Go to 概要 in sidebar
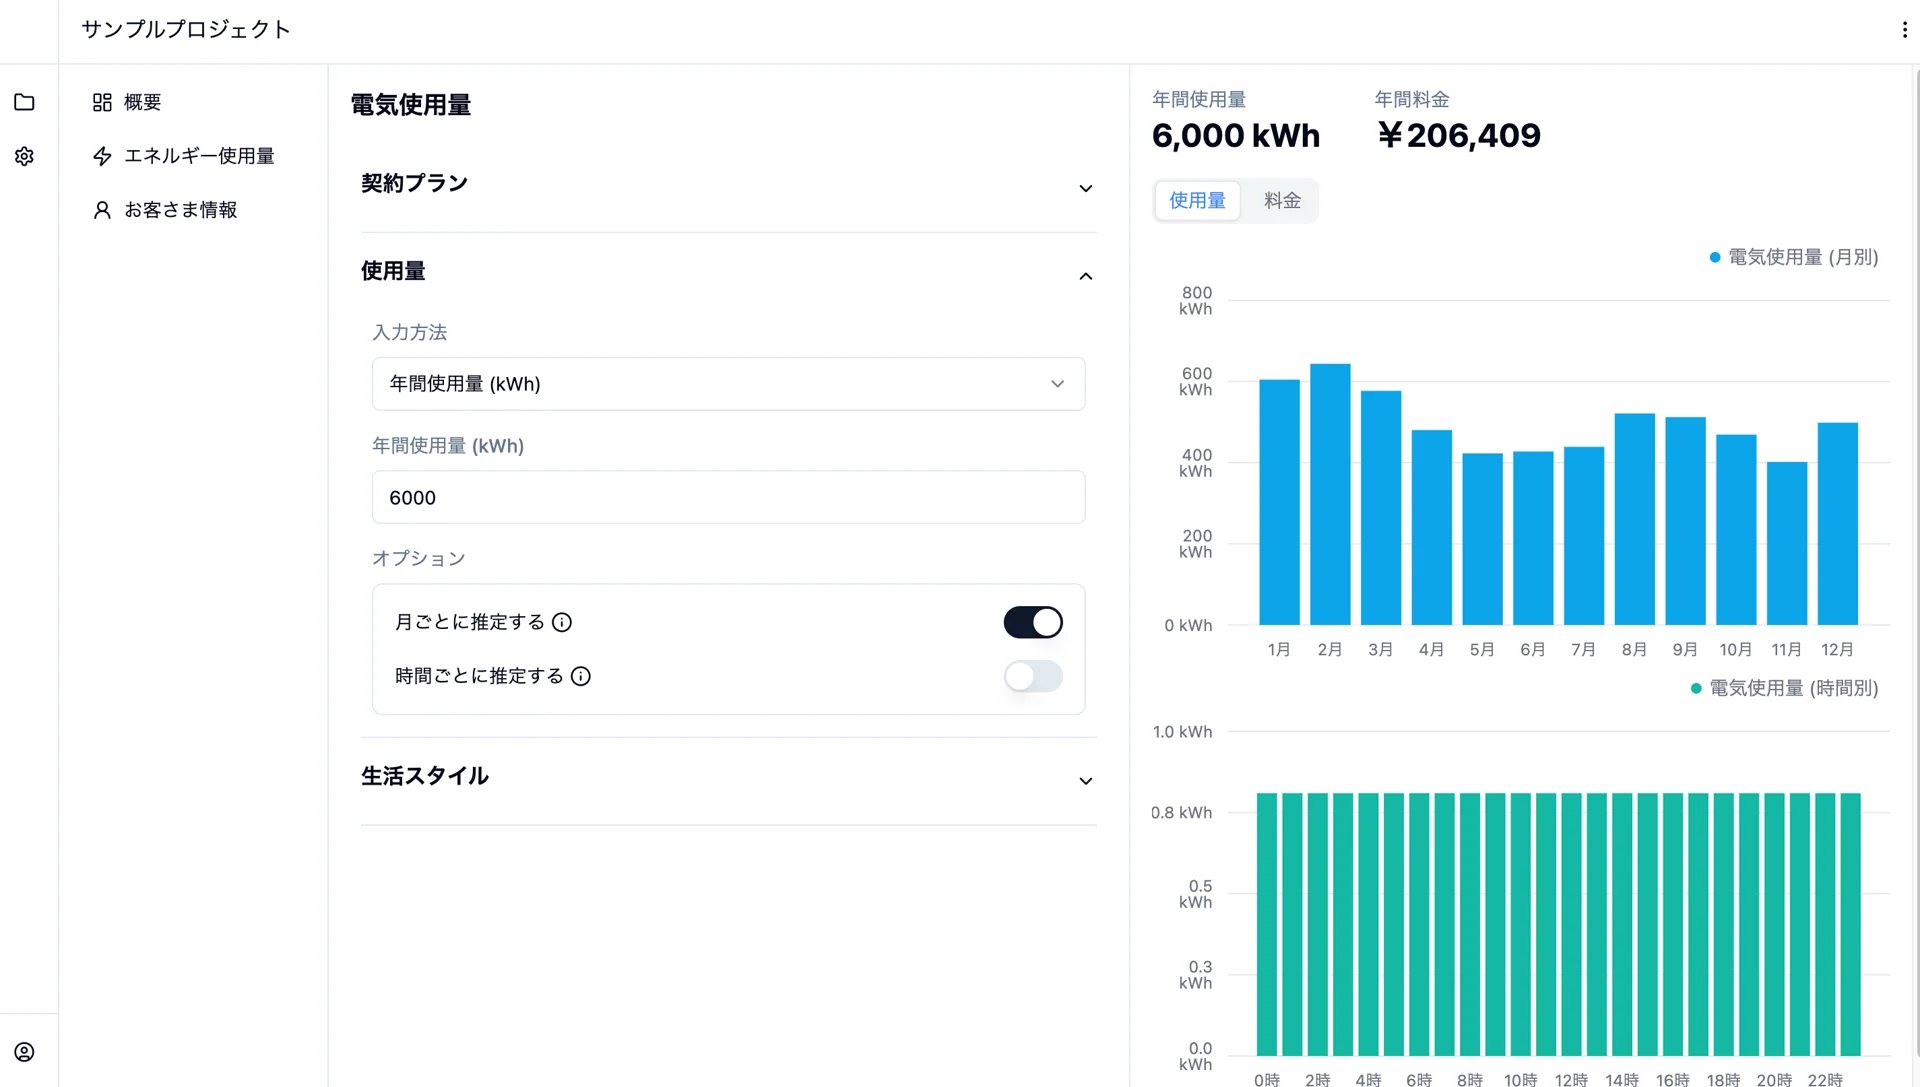Image resolution: width=1920 pixels, height=1087 pixels. coord(142,102)
